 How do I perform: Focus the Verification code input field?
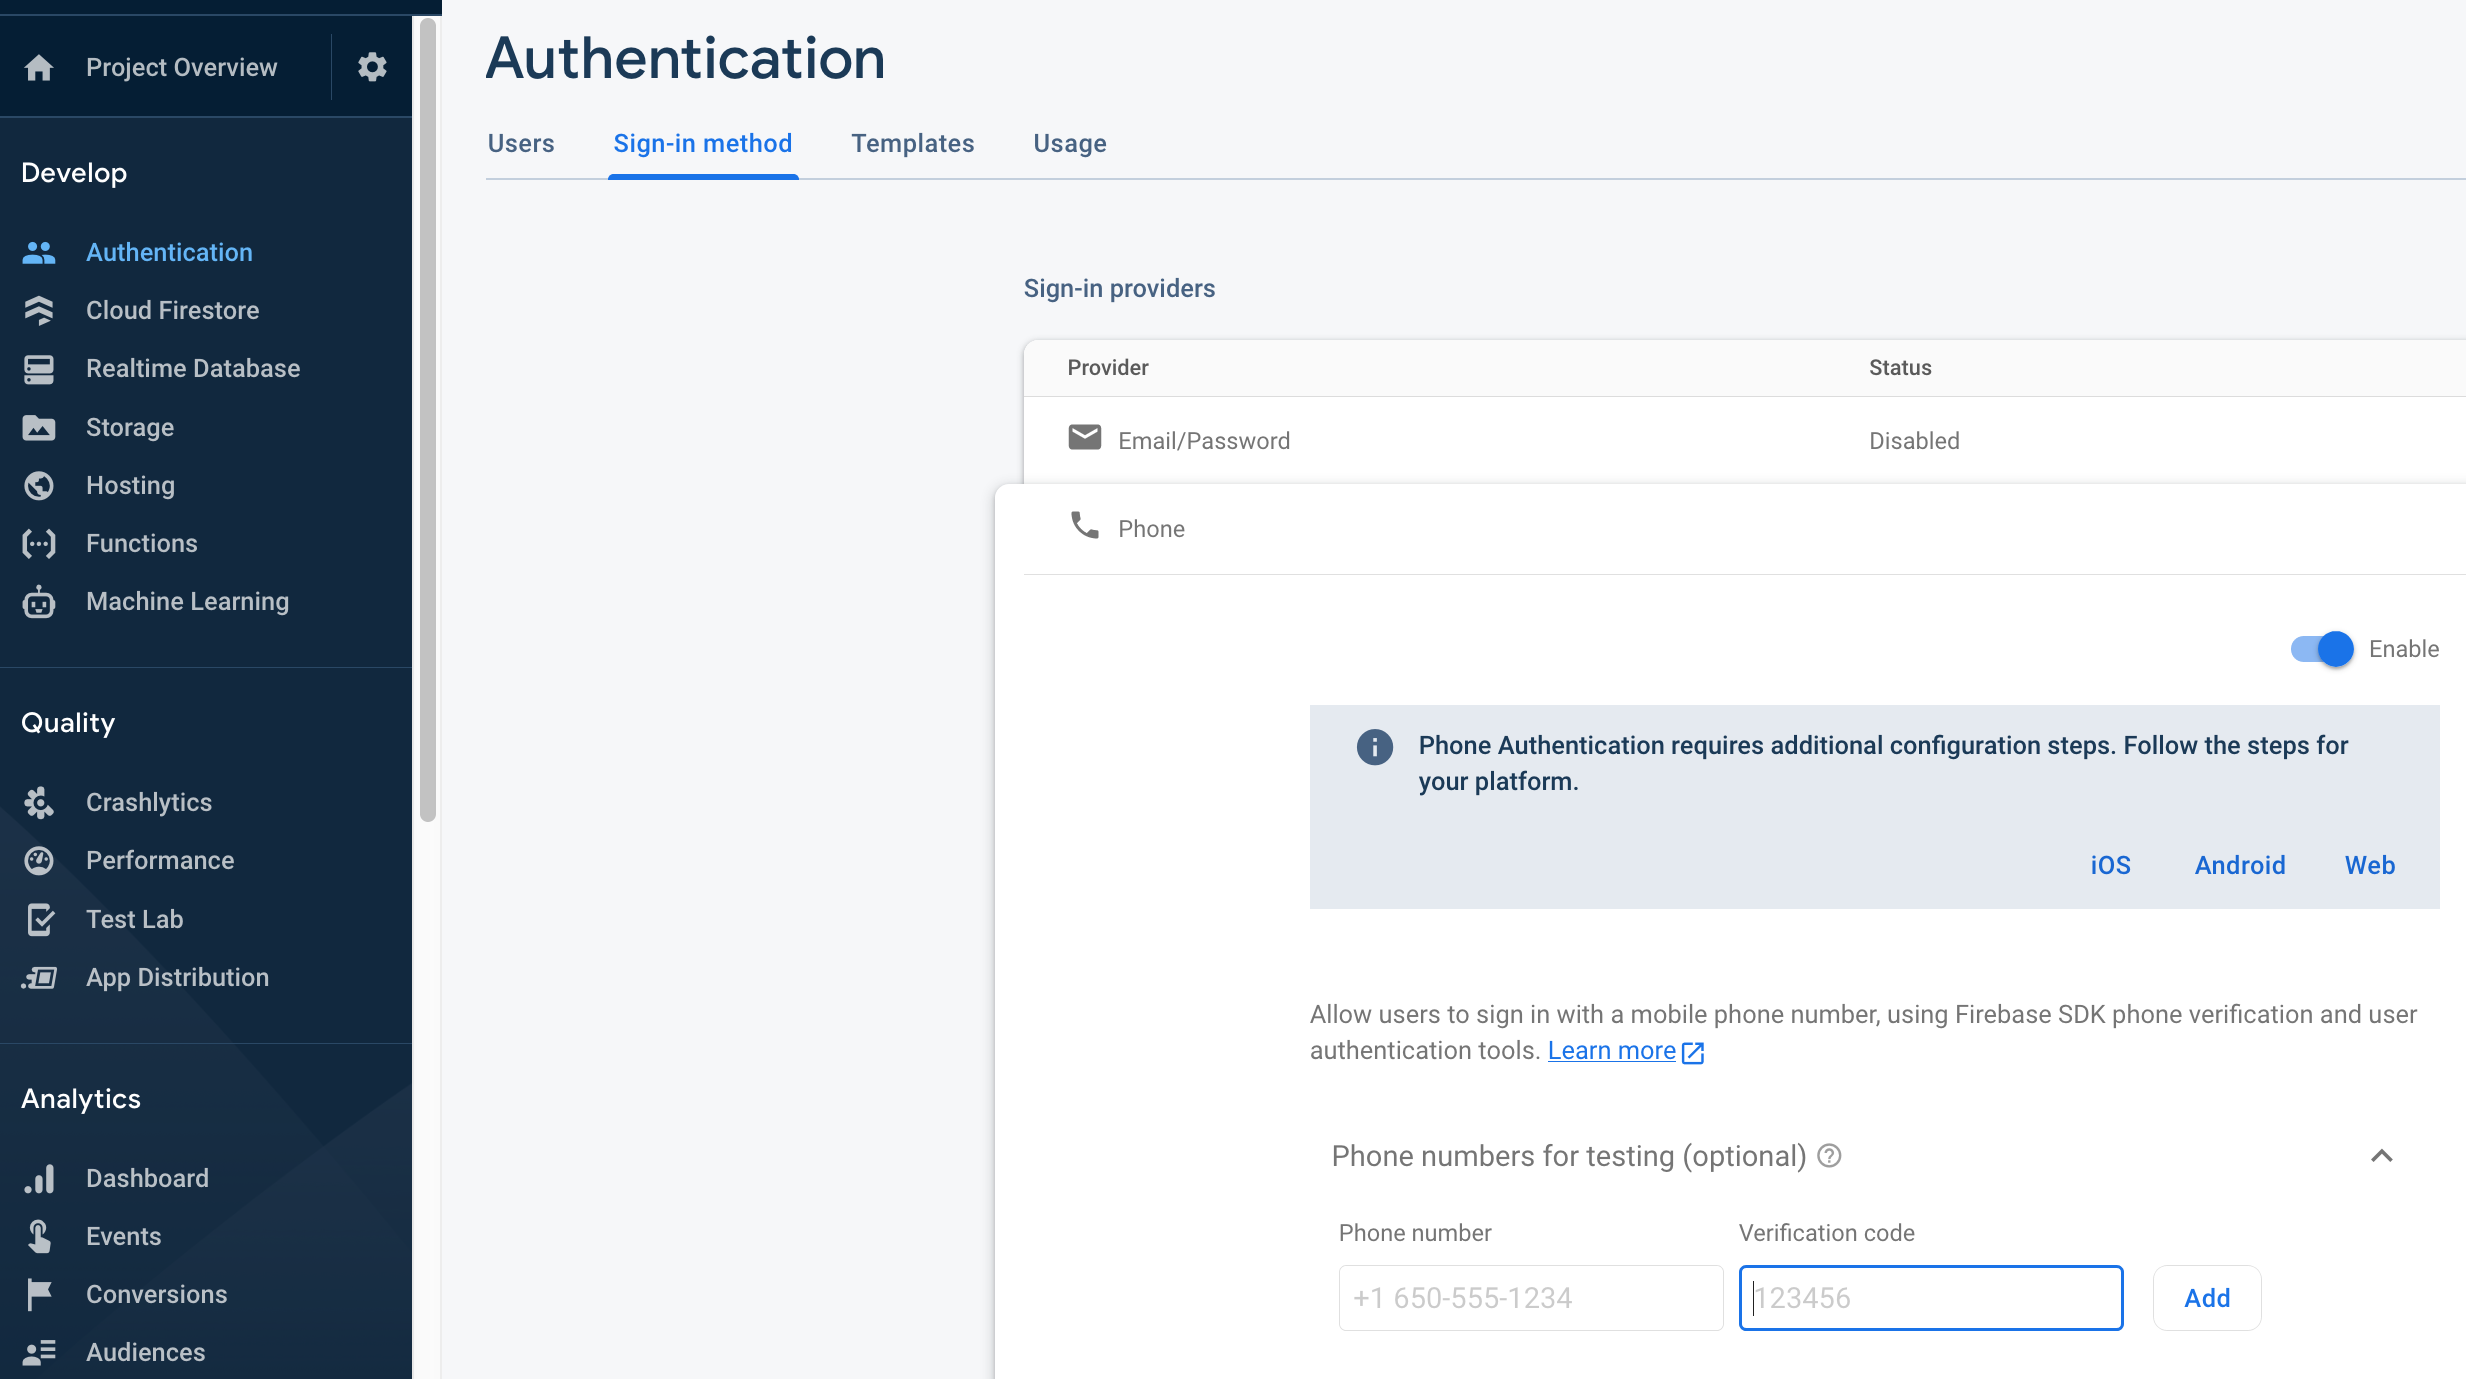click(1931, 1298)
